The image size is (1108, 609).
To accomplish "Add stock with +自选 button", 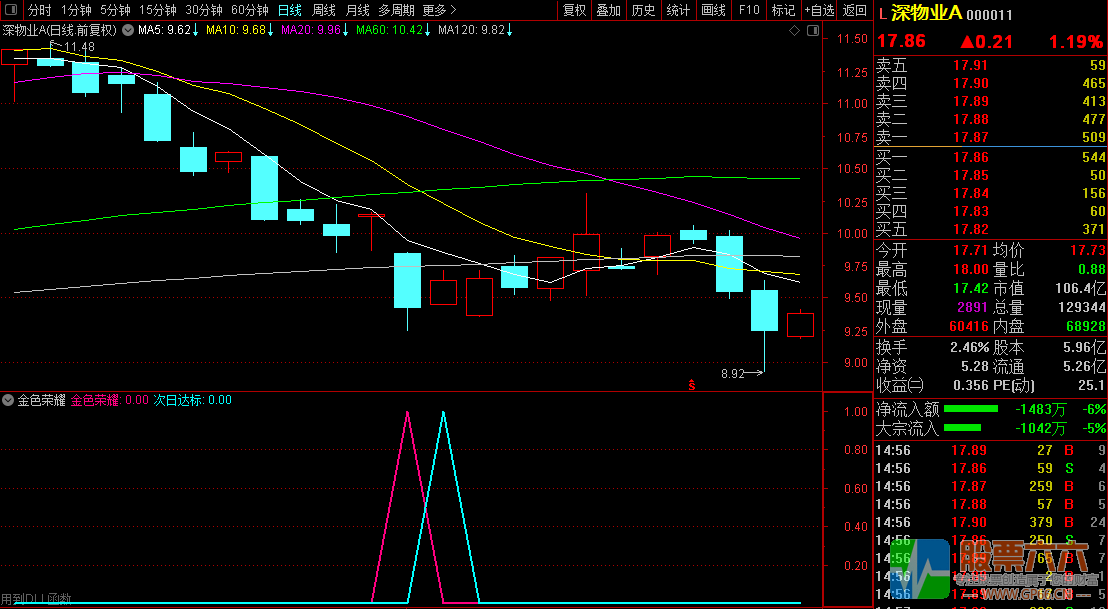I will coord(817,10).
